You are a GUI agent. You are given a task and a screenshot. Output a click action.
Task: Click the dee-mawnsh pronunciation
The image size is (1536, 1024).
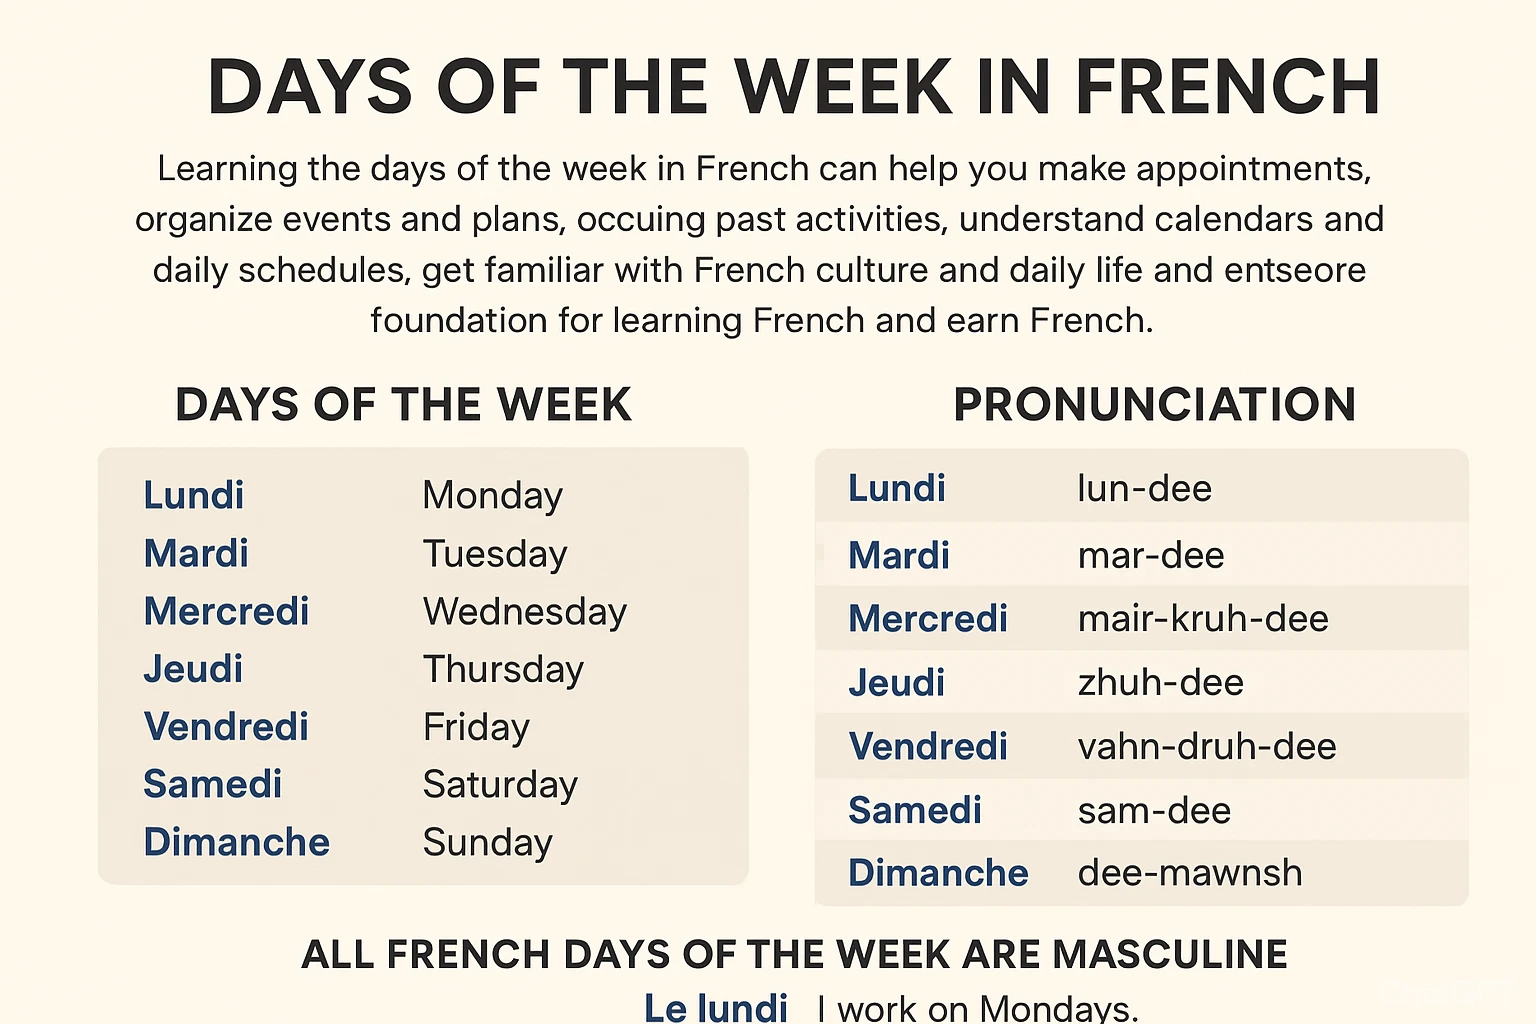coord(1190,873)
